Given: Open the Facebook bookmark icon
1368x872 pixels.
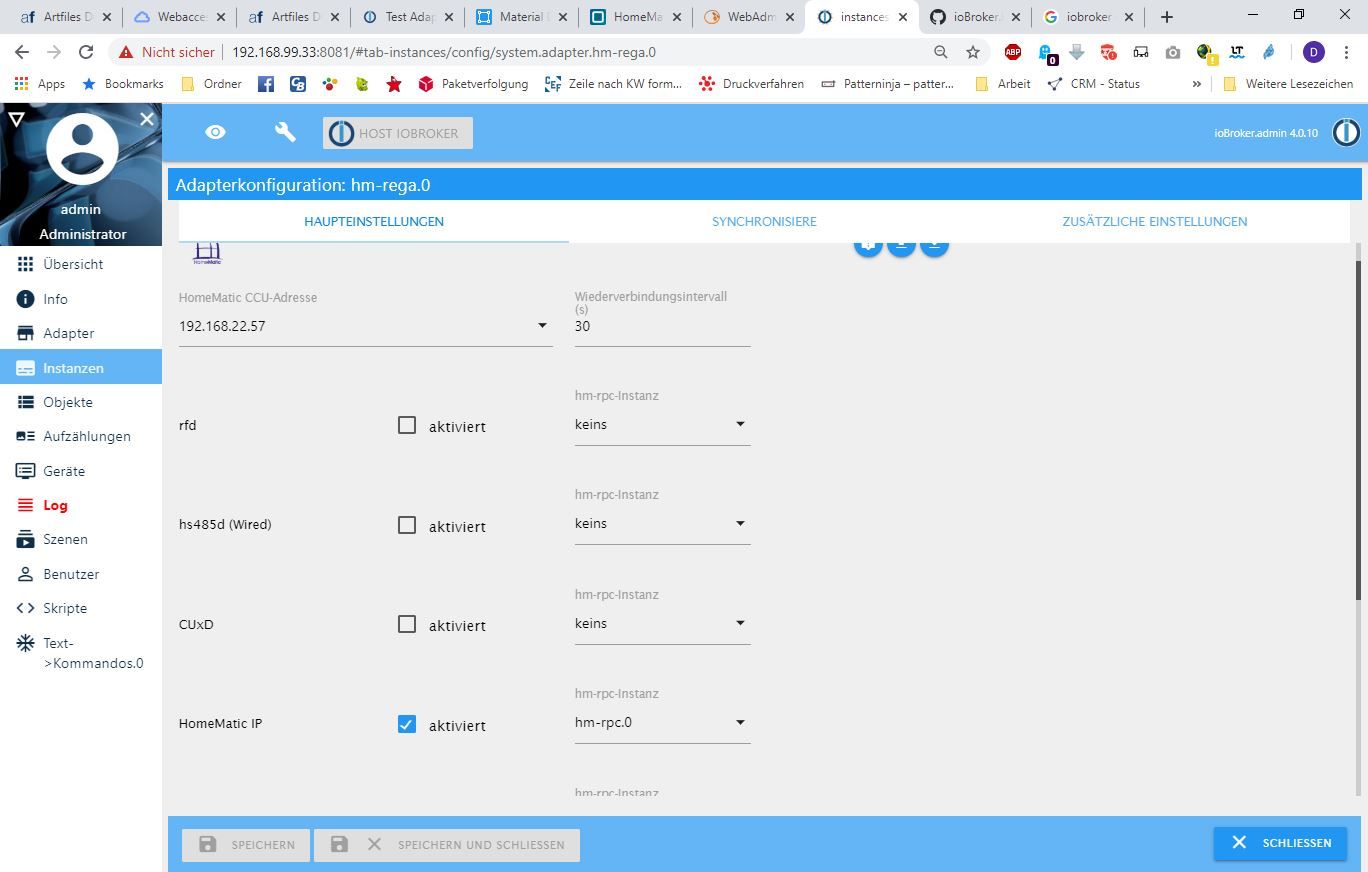Looking at the screenshot, I should point(266,84).
